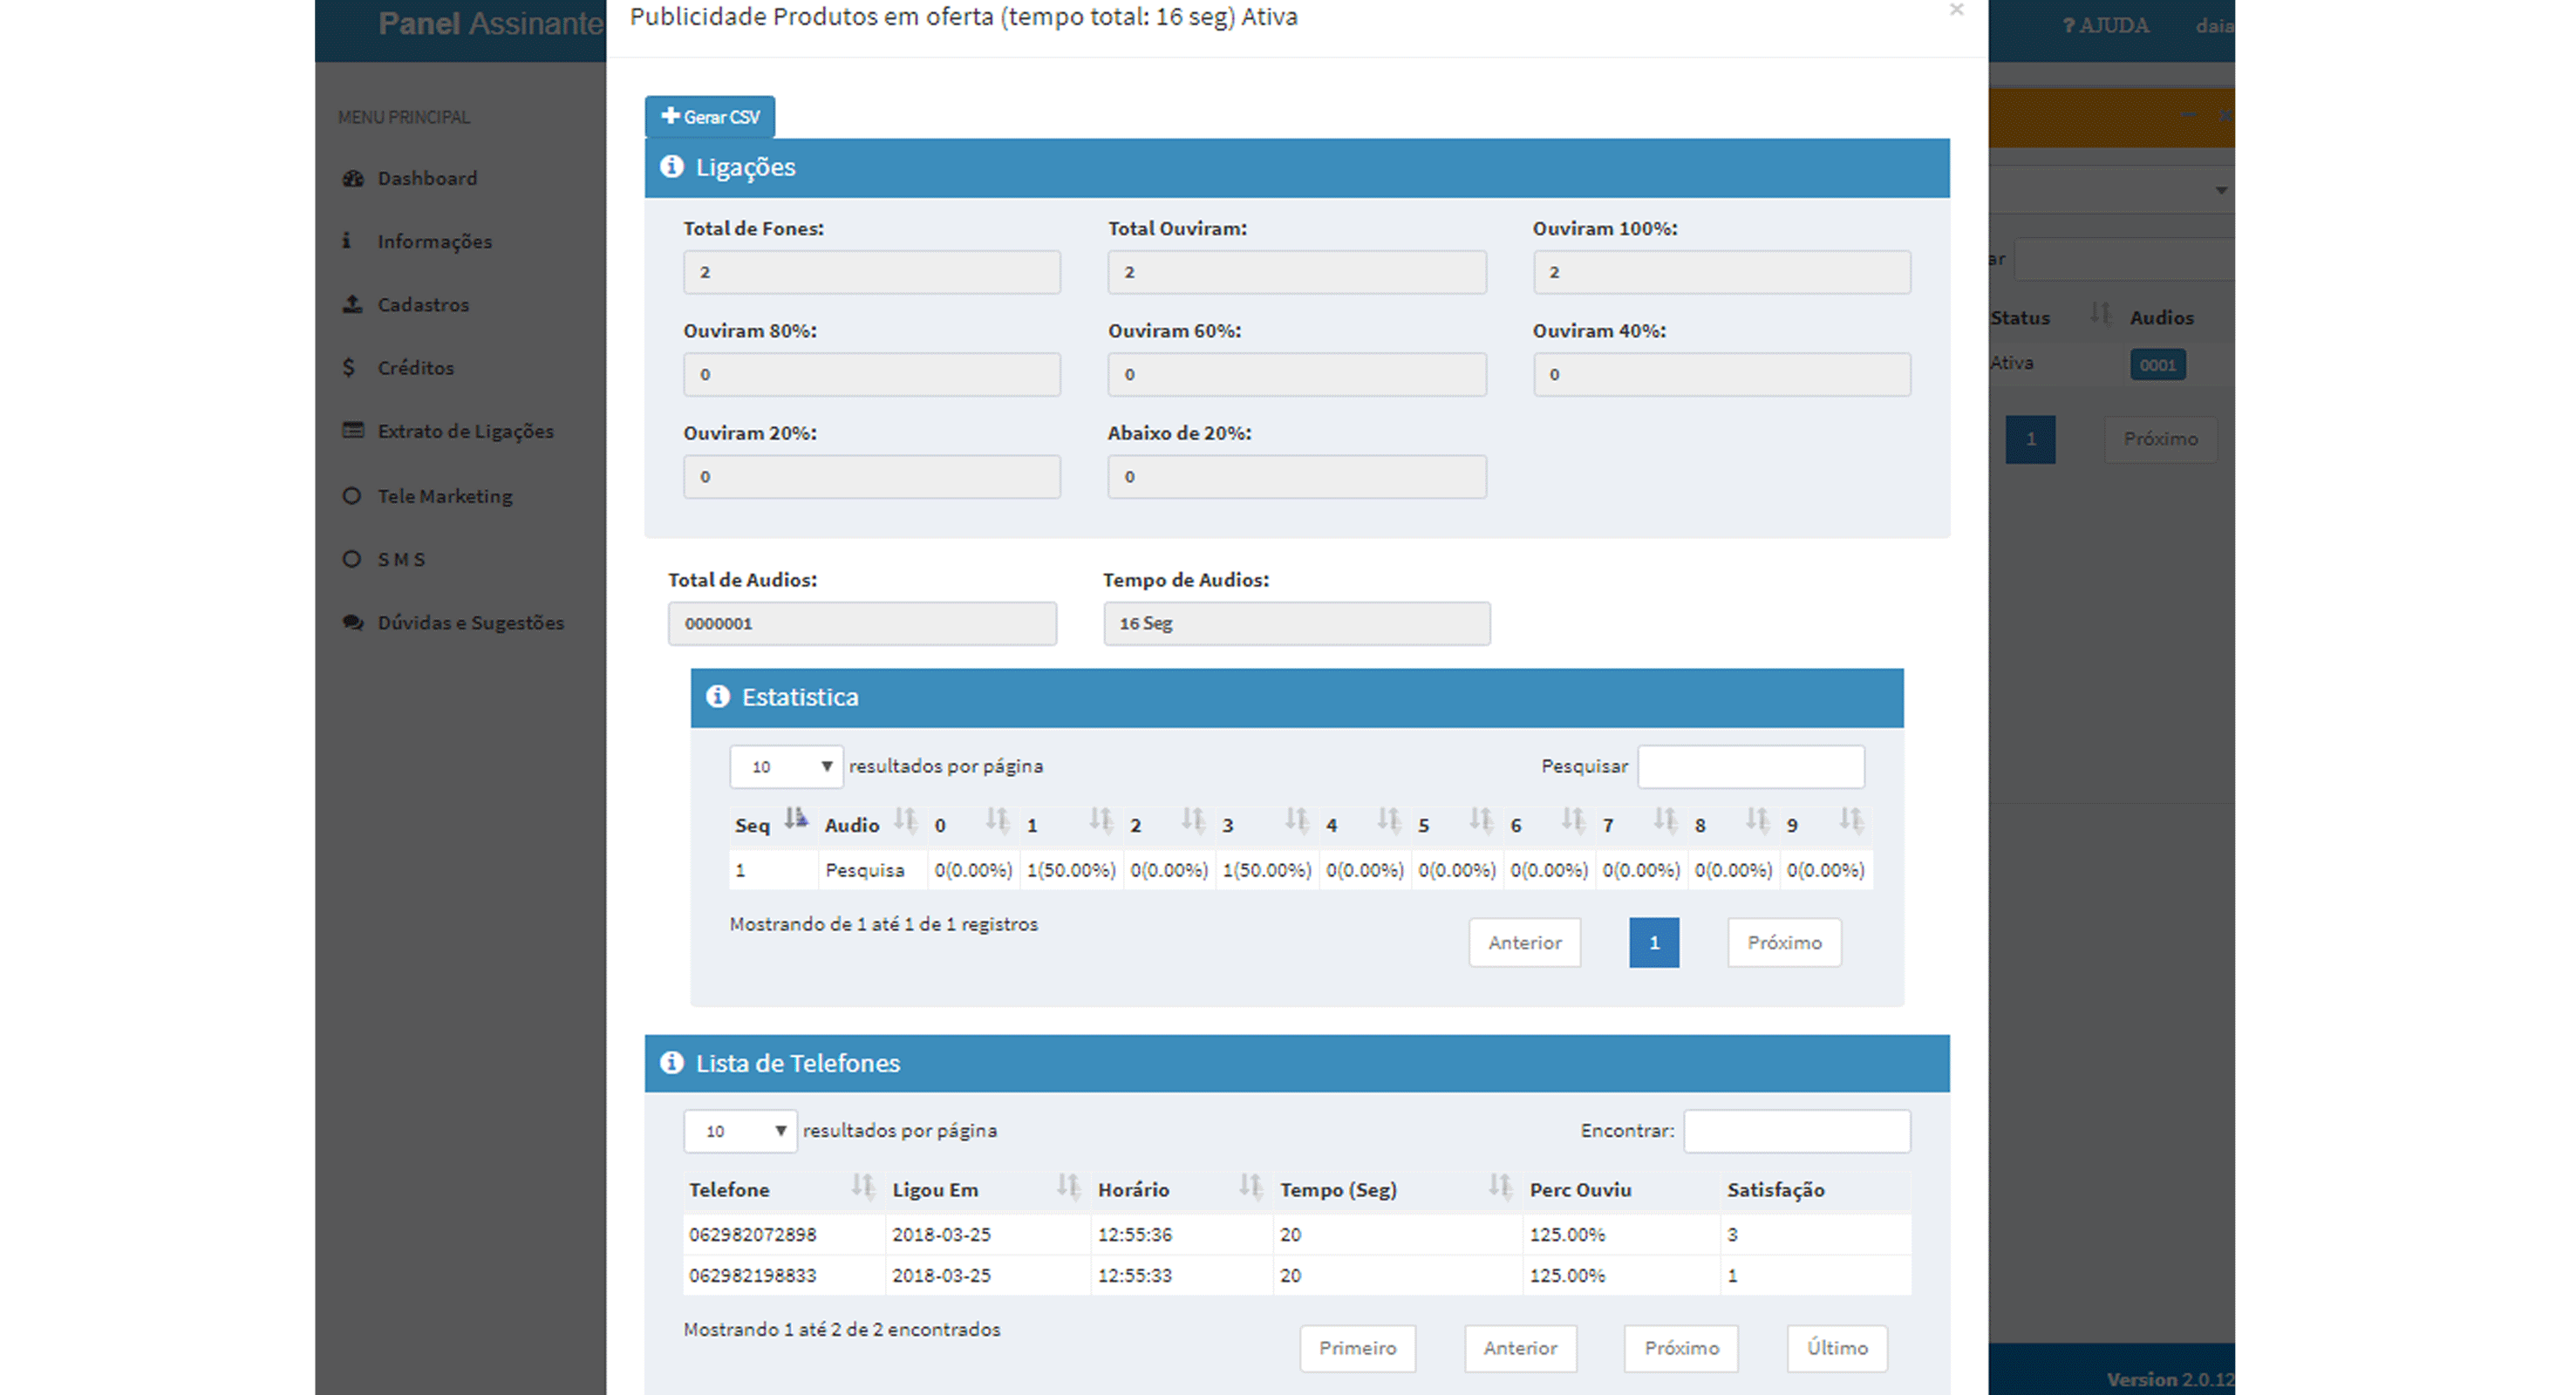Image resolution: width=2576 pixels, height=1395 pixels.
Task: Sort phone list by Tempo (Seg) column
Action: [x=1397, y=1189]
